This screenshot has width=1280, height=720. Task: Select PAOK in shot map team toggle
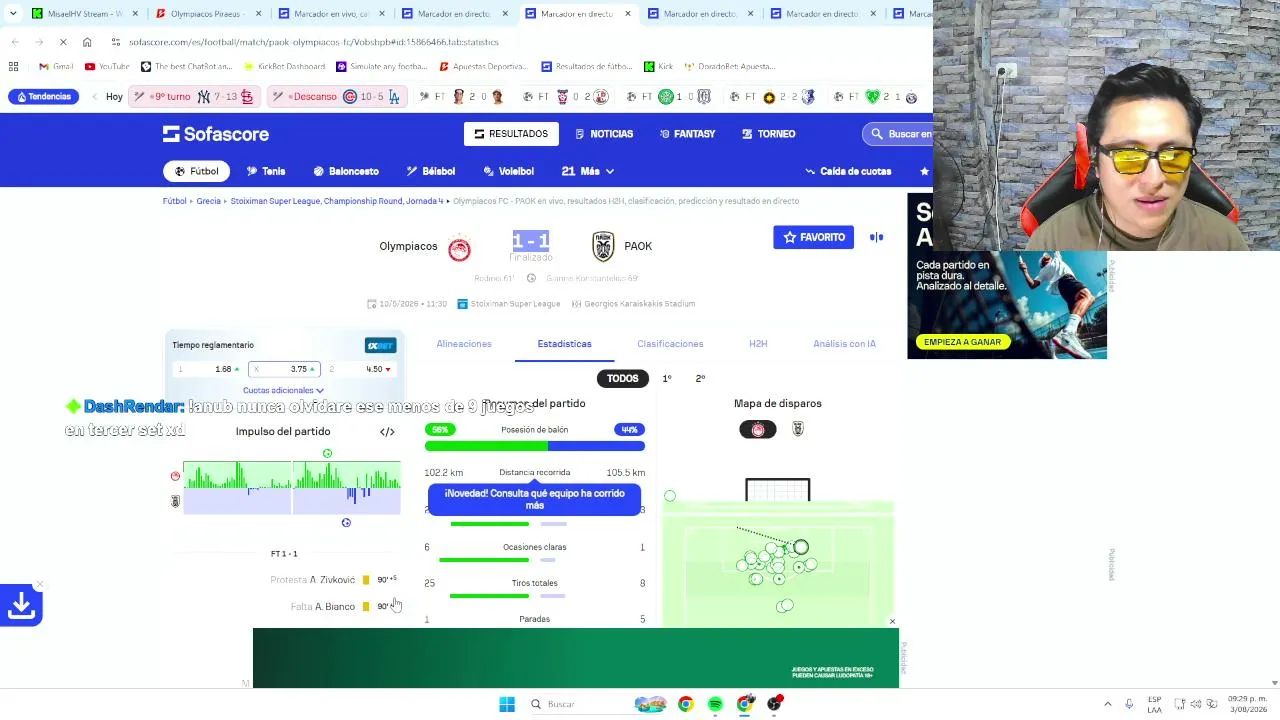[797, 430]
